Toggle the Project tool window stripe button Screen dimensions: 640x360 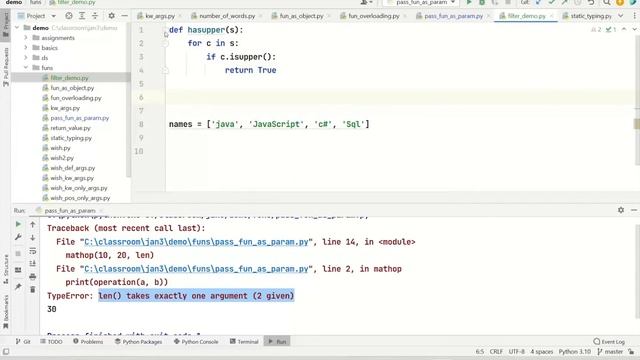coord(5,24)
